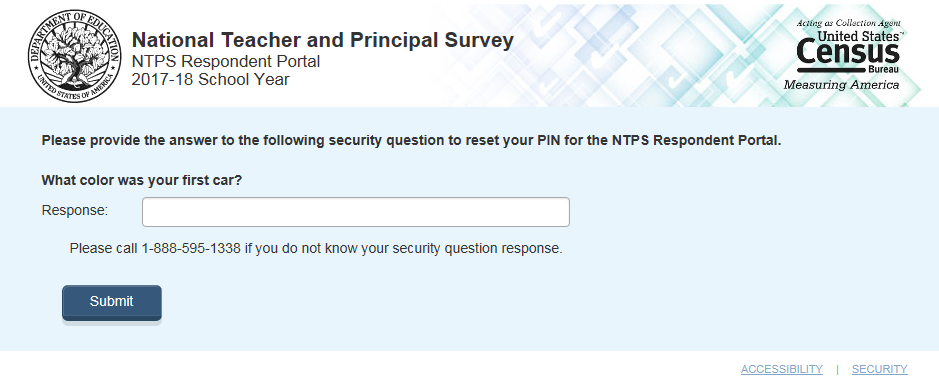Open the ACCESSIBILITY link

[x=782, y=369]
